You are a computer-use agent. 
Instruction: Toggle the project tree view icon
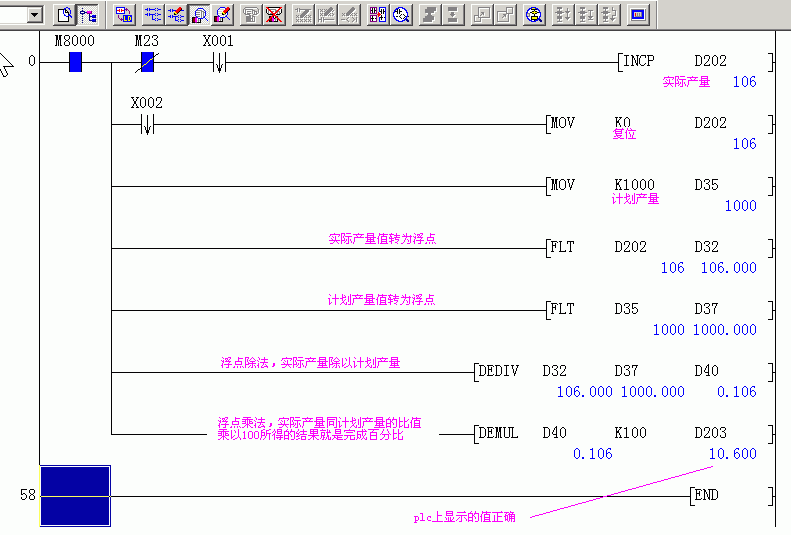(x=88, y=15)
